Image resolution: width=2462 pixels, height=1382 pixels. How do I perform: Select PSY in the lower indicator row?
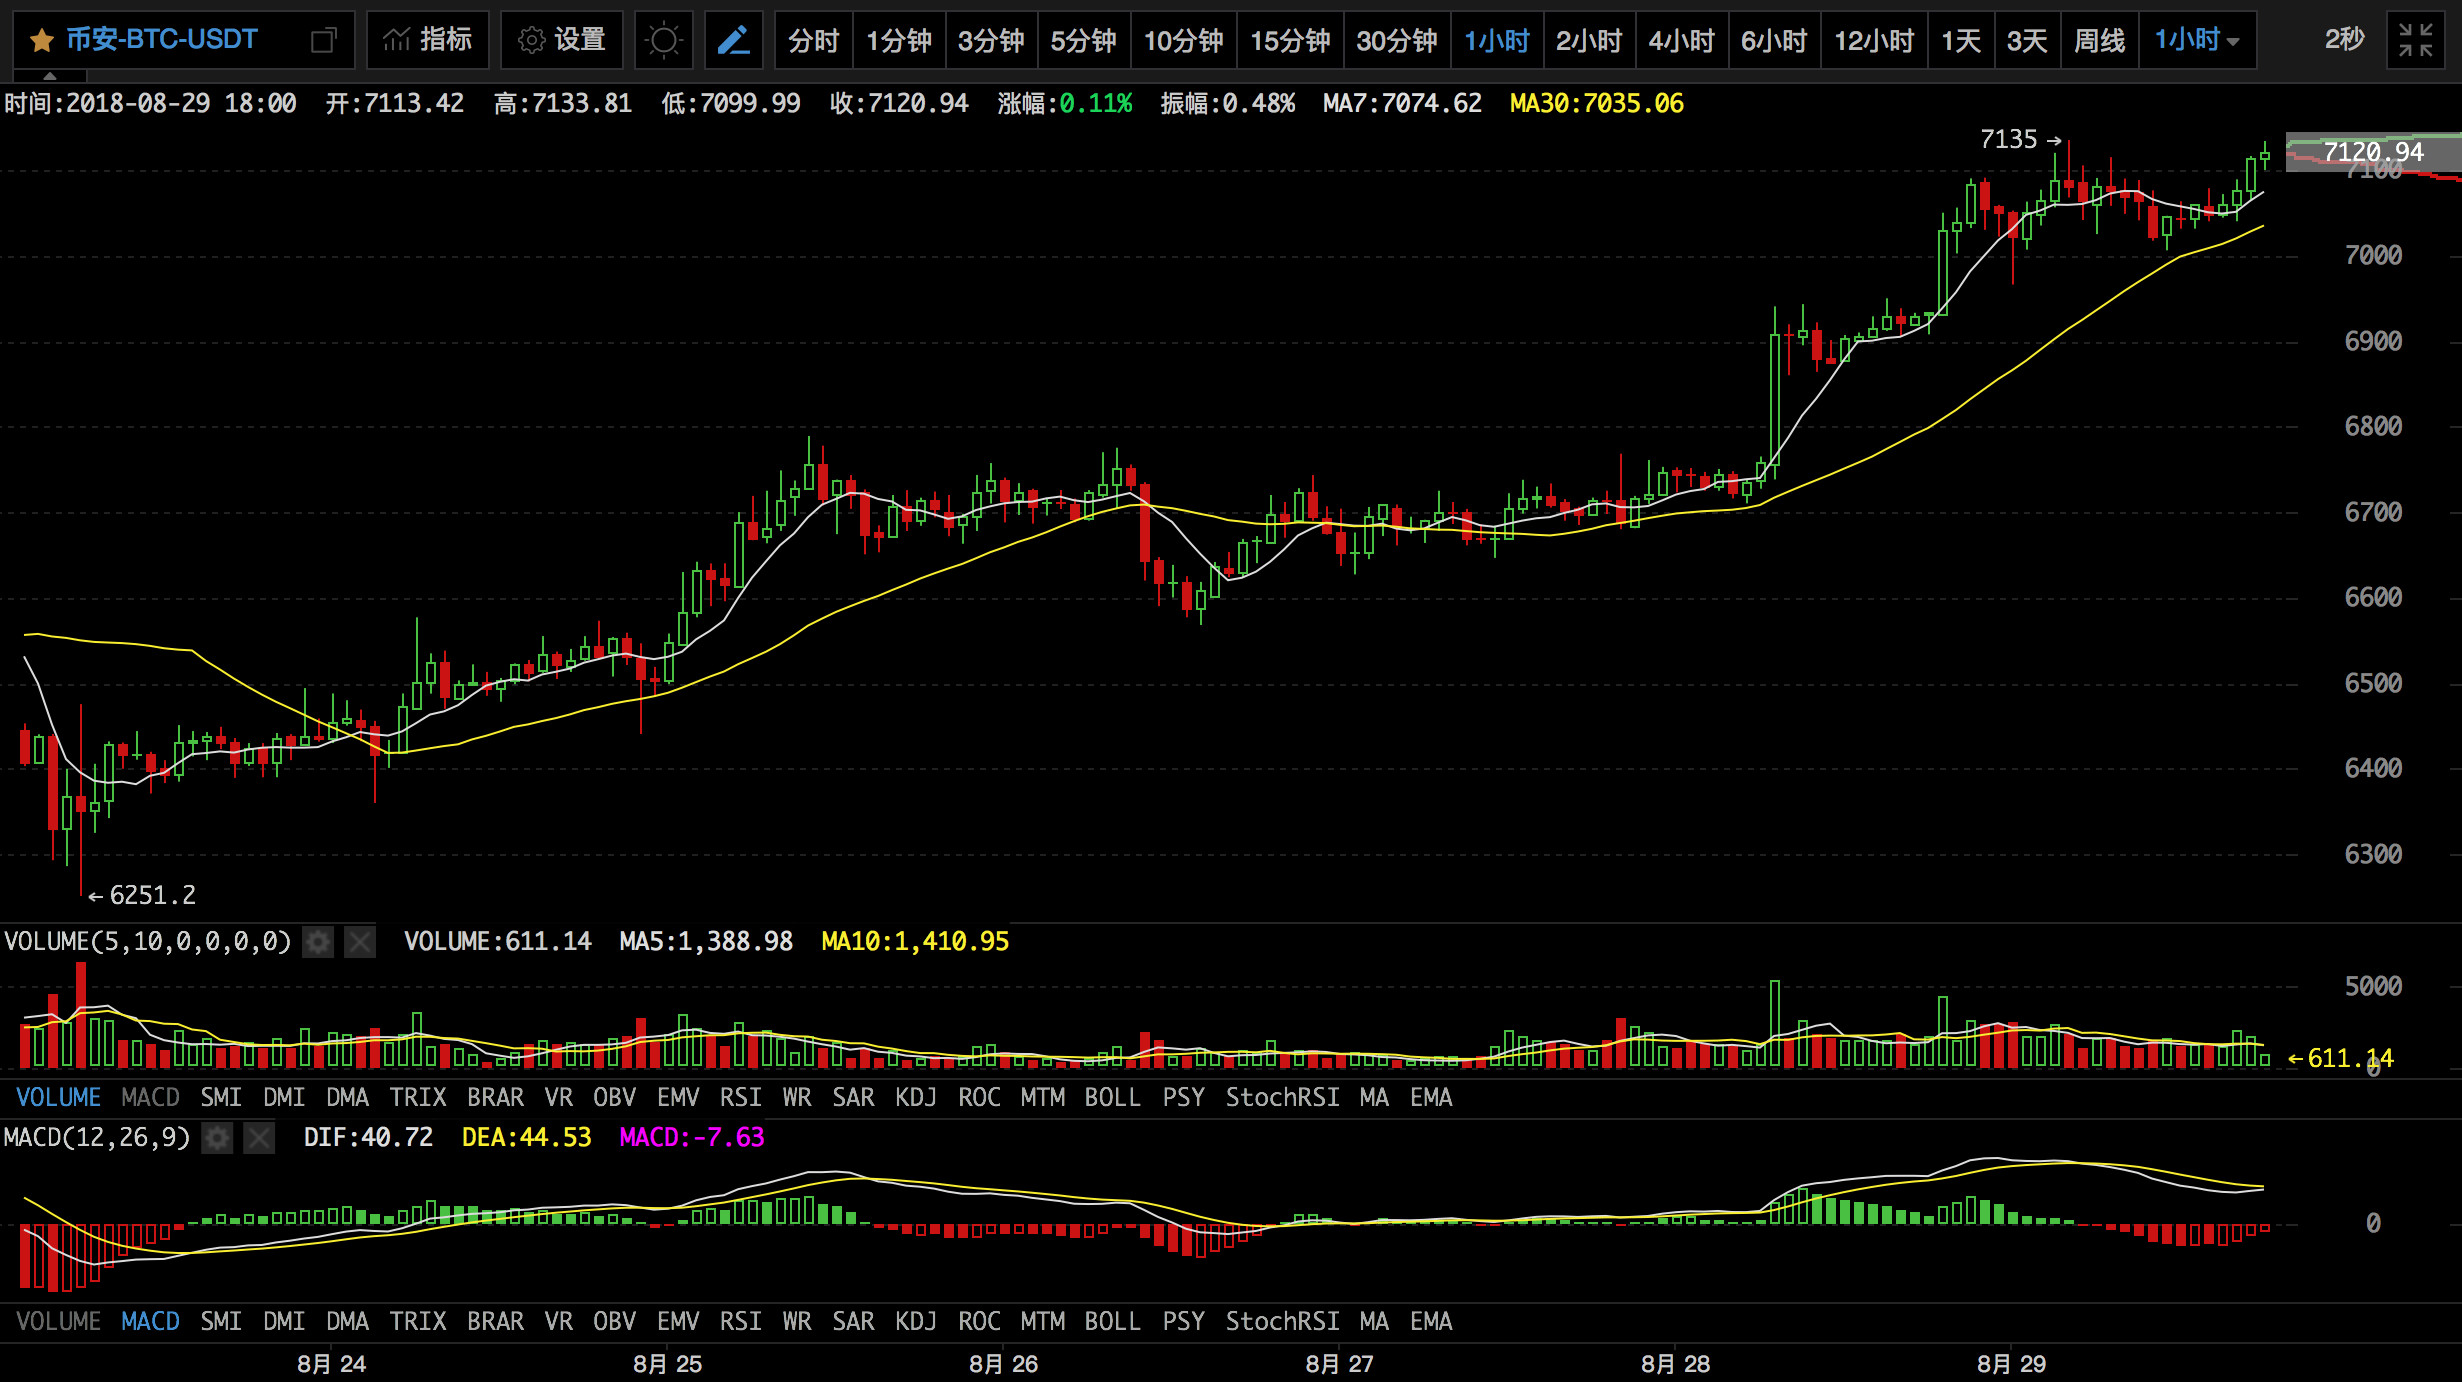1183,1322
